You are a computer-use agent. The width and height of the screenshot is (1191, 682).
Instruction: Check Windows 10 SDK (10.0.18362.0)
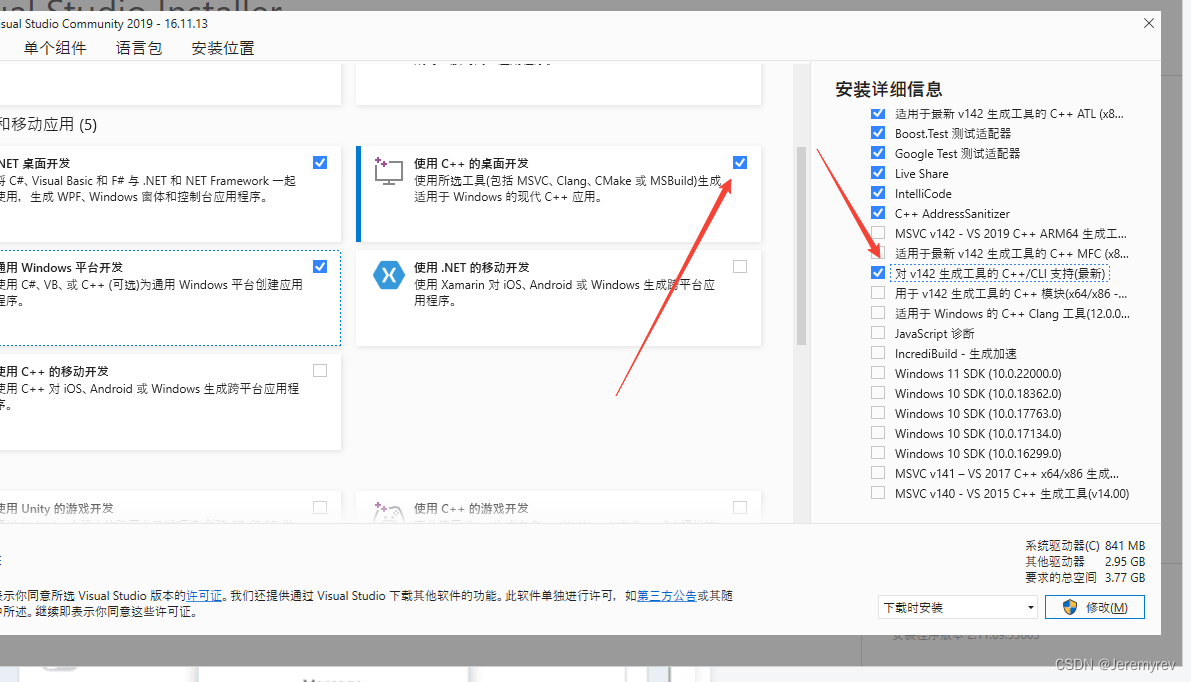pos(878,393)
